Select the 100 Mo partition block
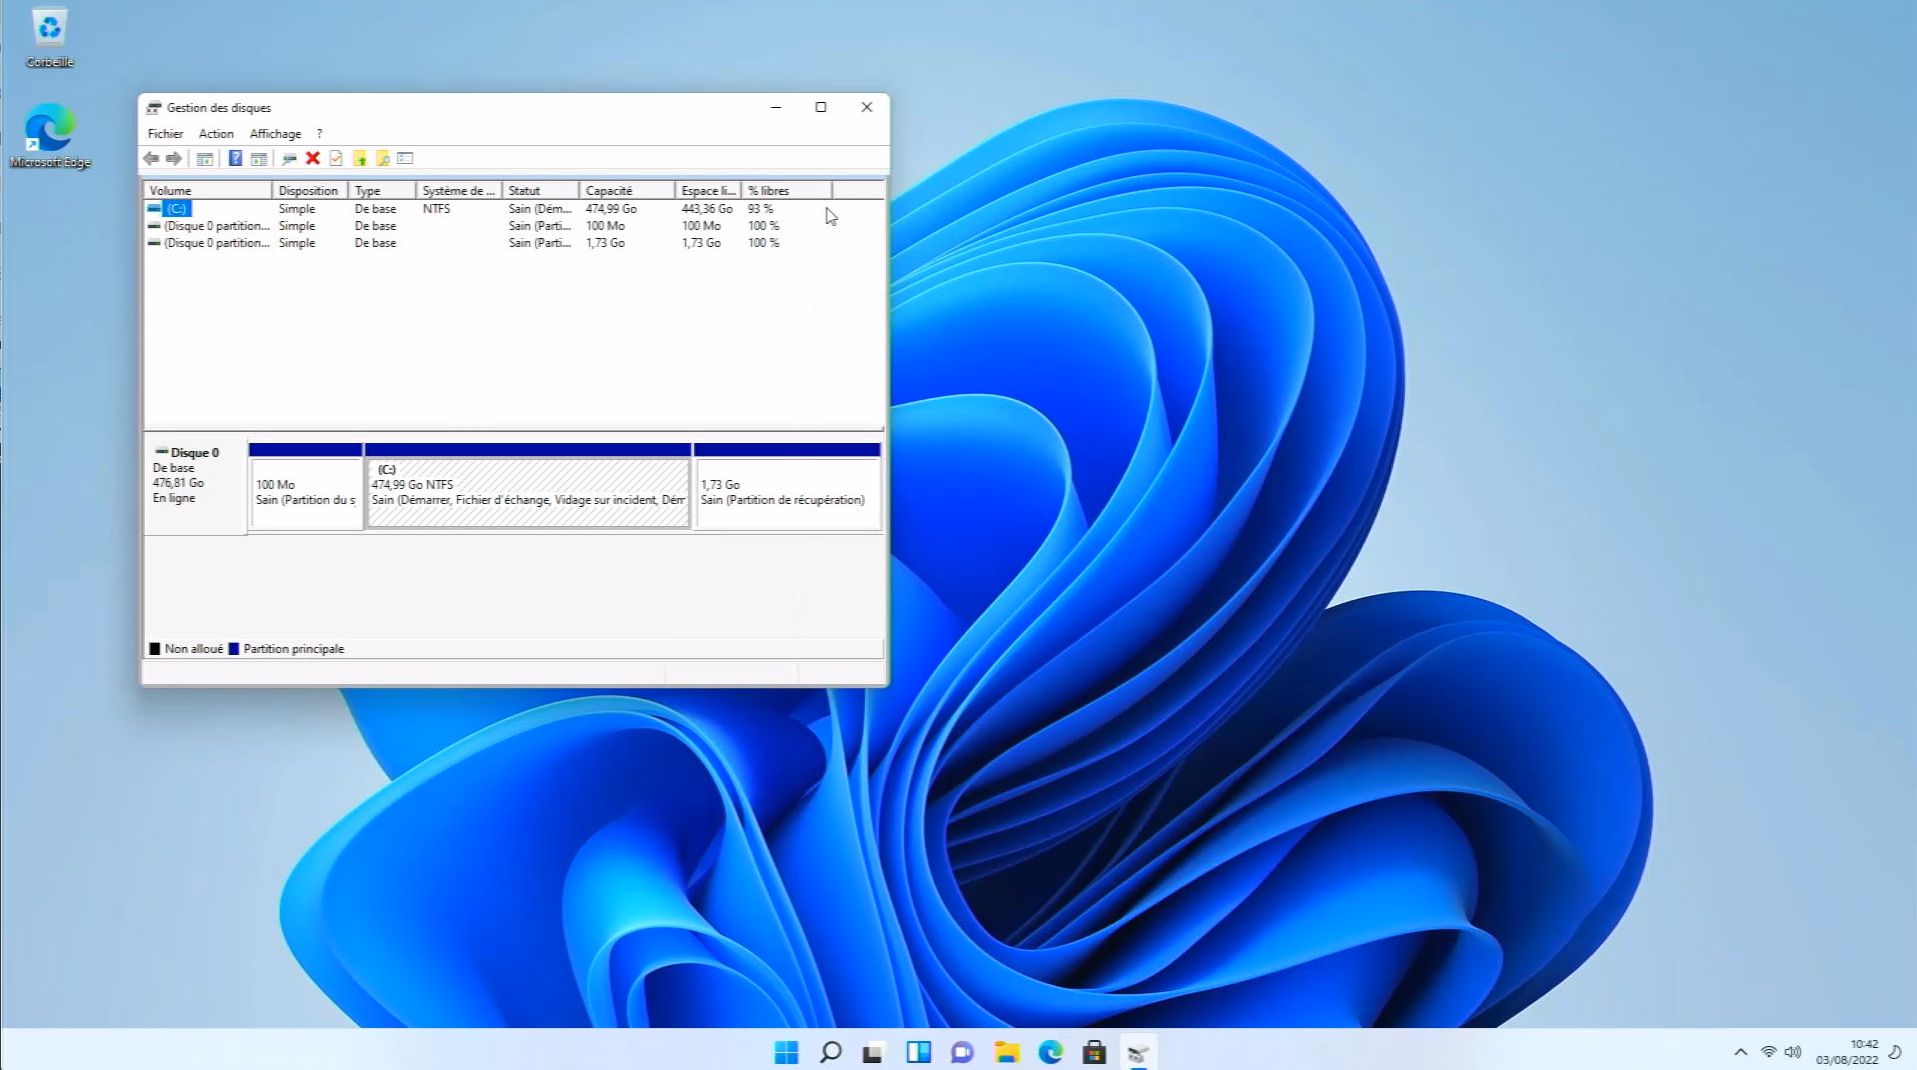Image resolution: width=1917 pixels, height=1070 pixels. 306,486
